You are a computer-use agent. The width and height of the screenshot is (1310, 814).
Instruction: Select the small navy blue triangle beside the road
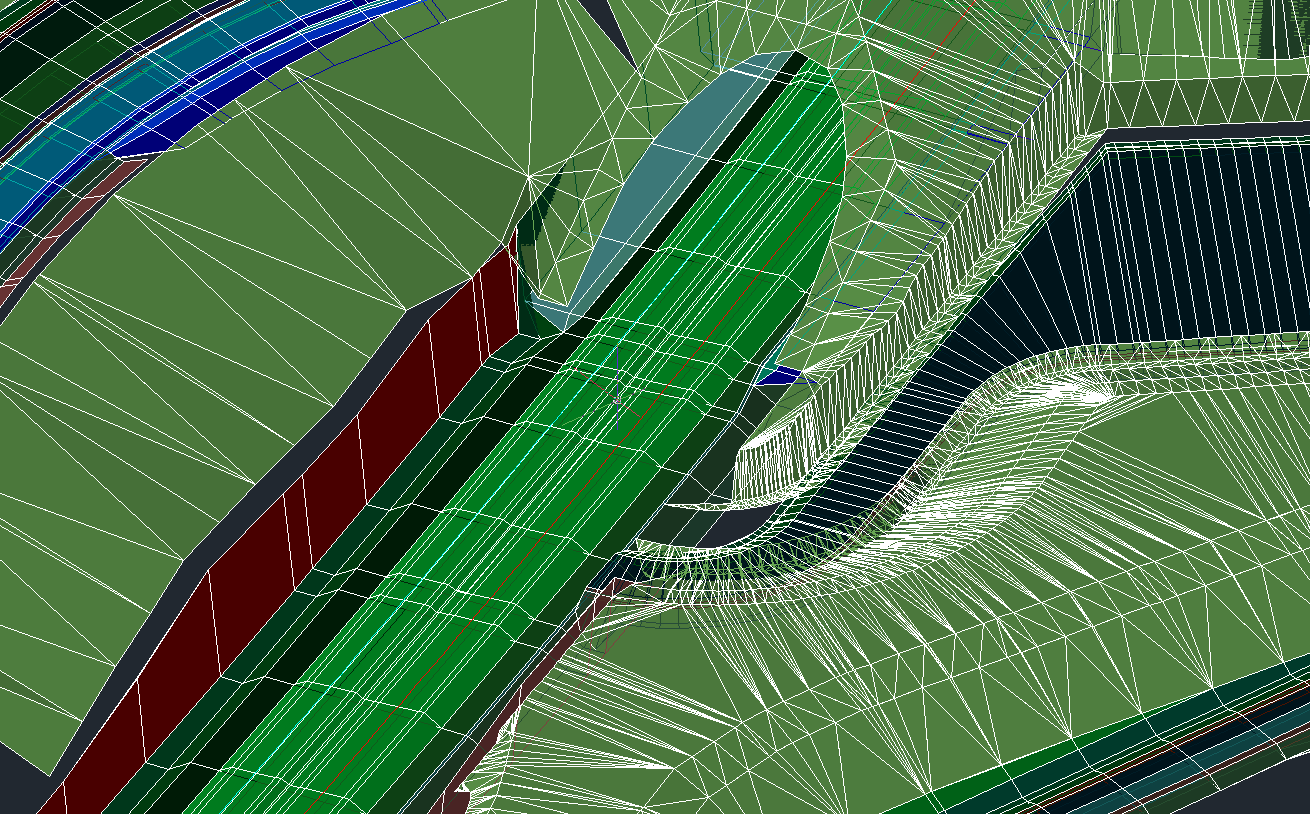pos(779,375)
